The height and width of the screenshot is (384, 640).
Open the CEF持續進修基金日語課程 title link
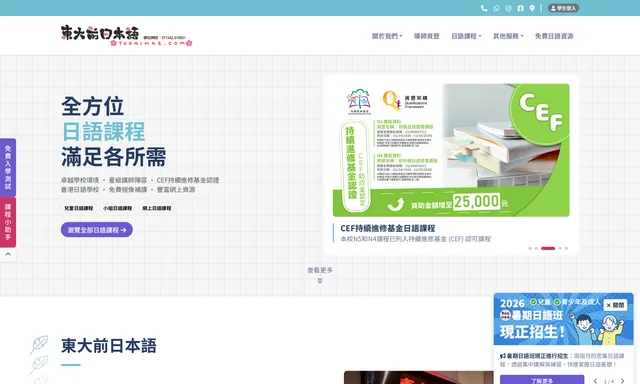point(388,228)
